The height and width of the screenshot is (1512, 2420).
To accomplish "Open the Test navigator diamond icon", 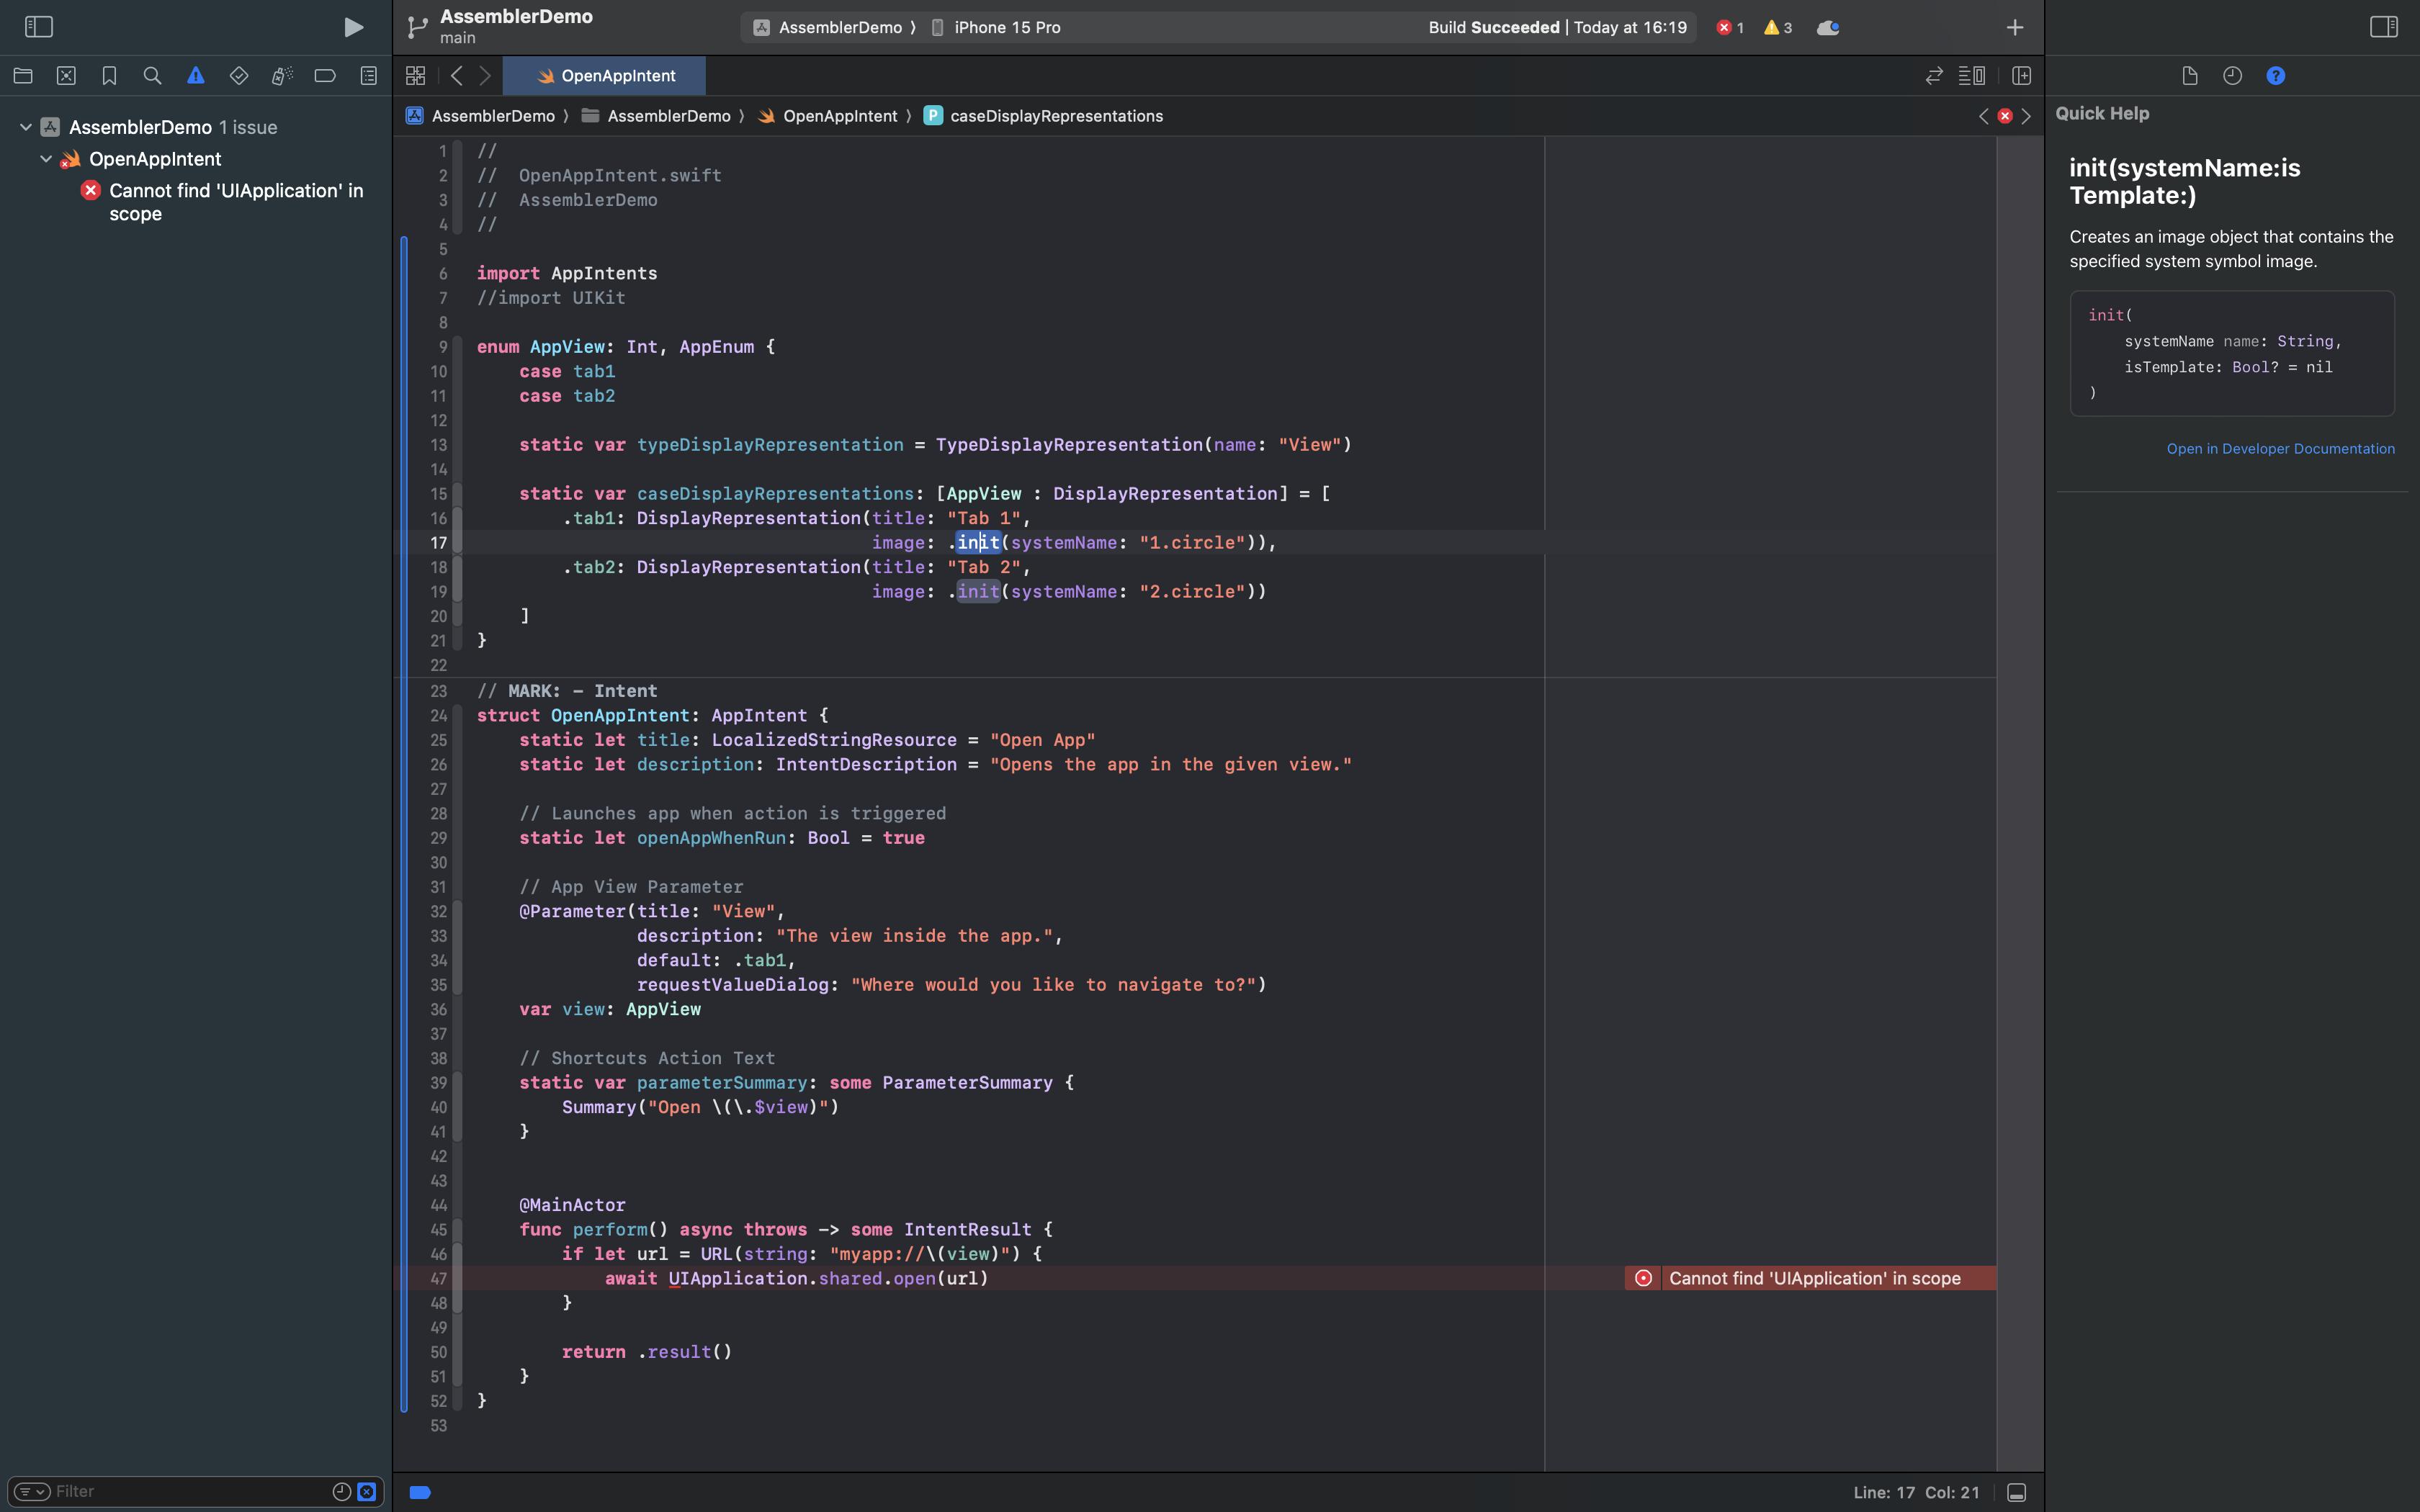I will 239,76.
